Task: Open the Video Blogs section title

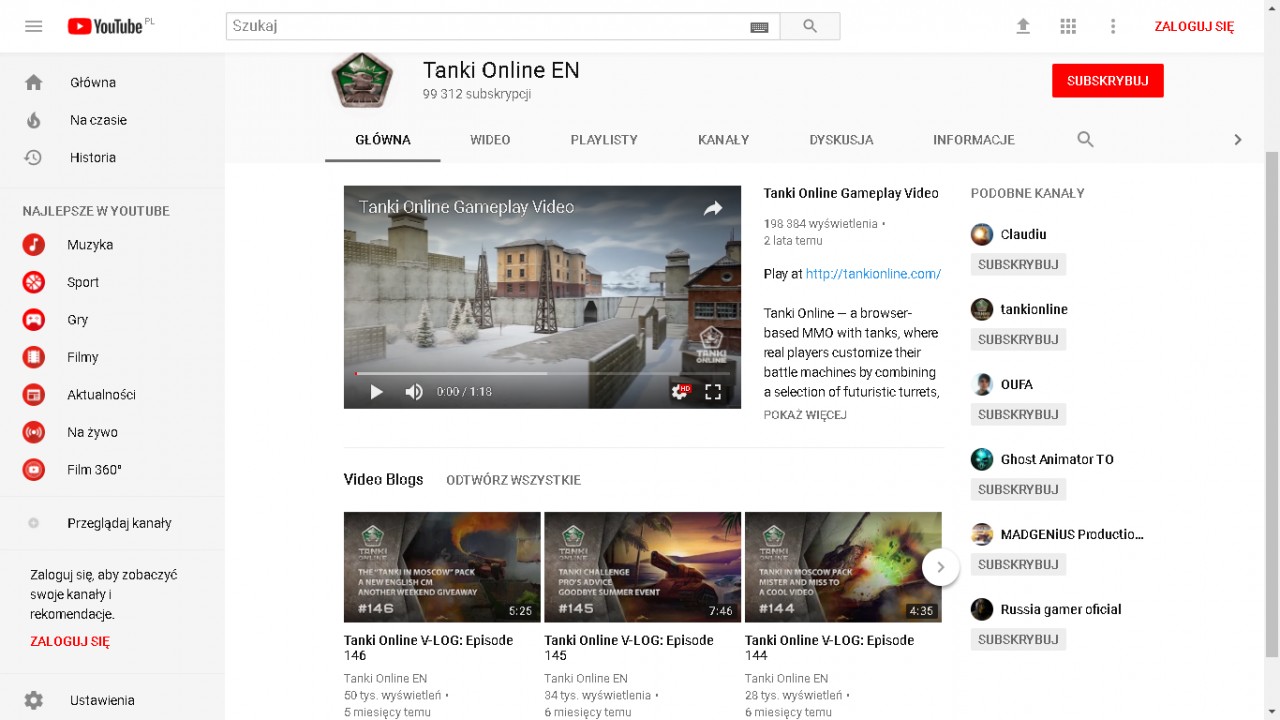Action: point(384,479)
